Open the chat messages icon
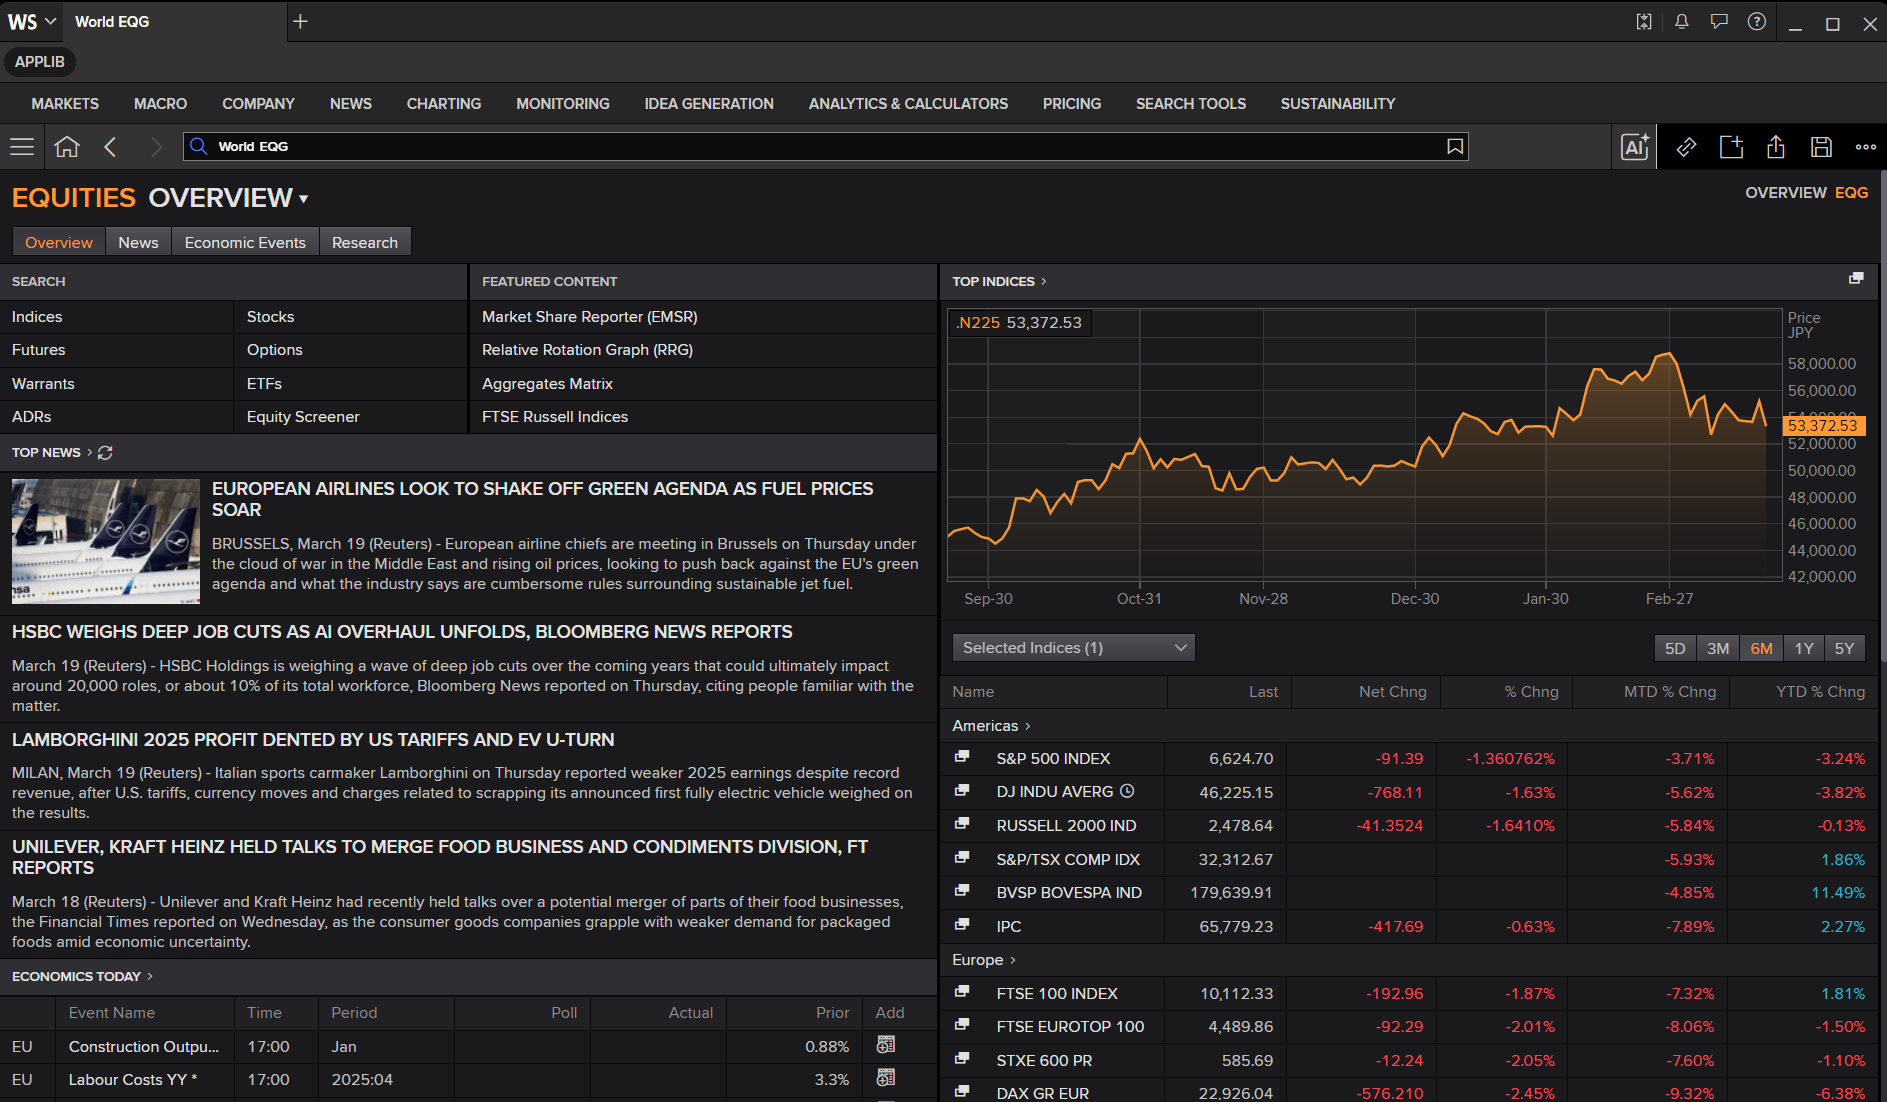 (1719, 22)
